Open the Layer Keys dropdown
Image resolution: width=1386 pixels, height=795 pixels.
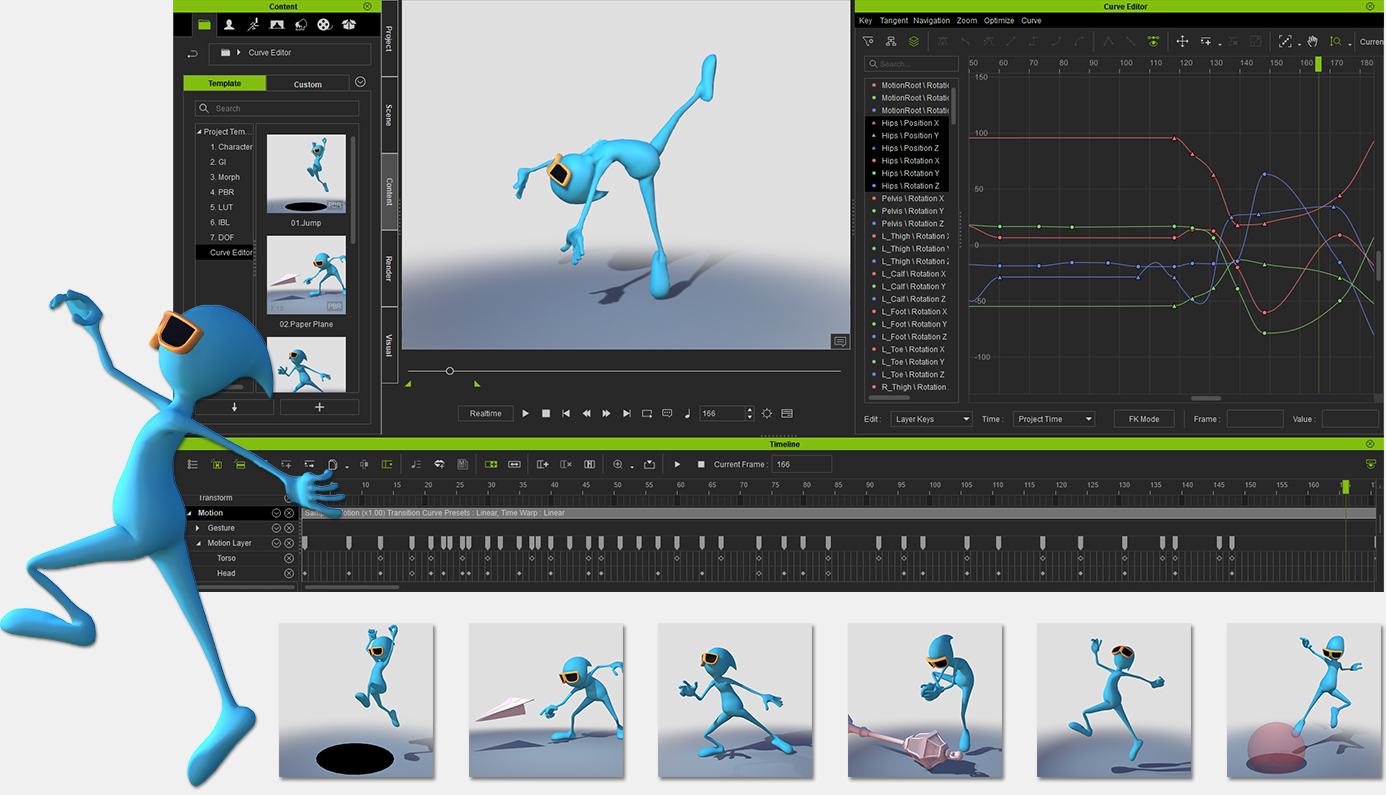[x=931, y=418]
